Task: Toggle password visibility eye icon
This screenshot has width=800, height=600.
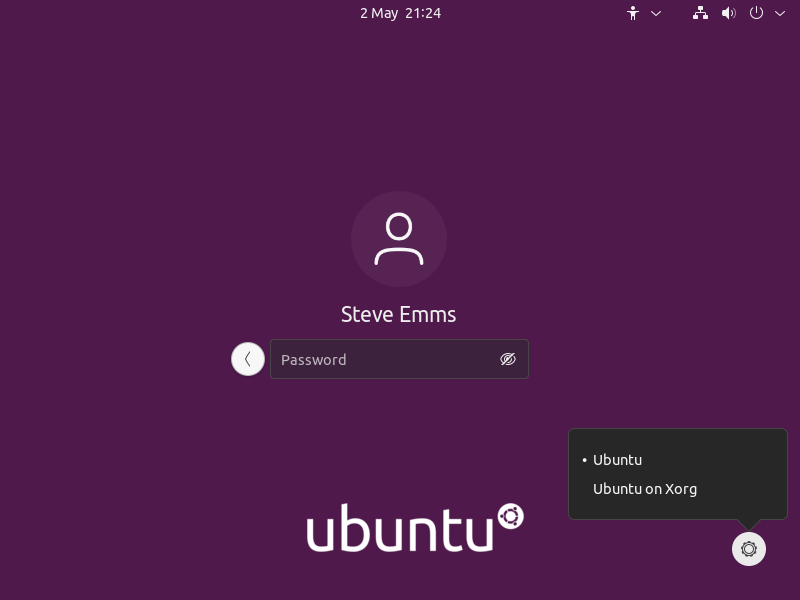Action: (508, 359)
